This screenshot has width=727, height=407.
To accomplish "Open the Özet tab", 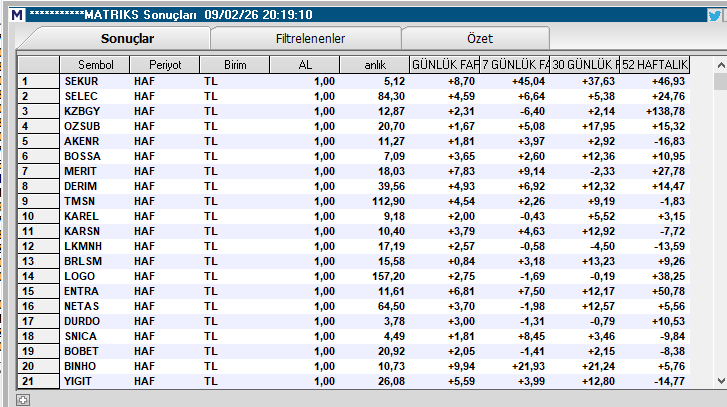I will [x=480, y=38].
